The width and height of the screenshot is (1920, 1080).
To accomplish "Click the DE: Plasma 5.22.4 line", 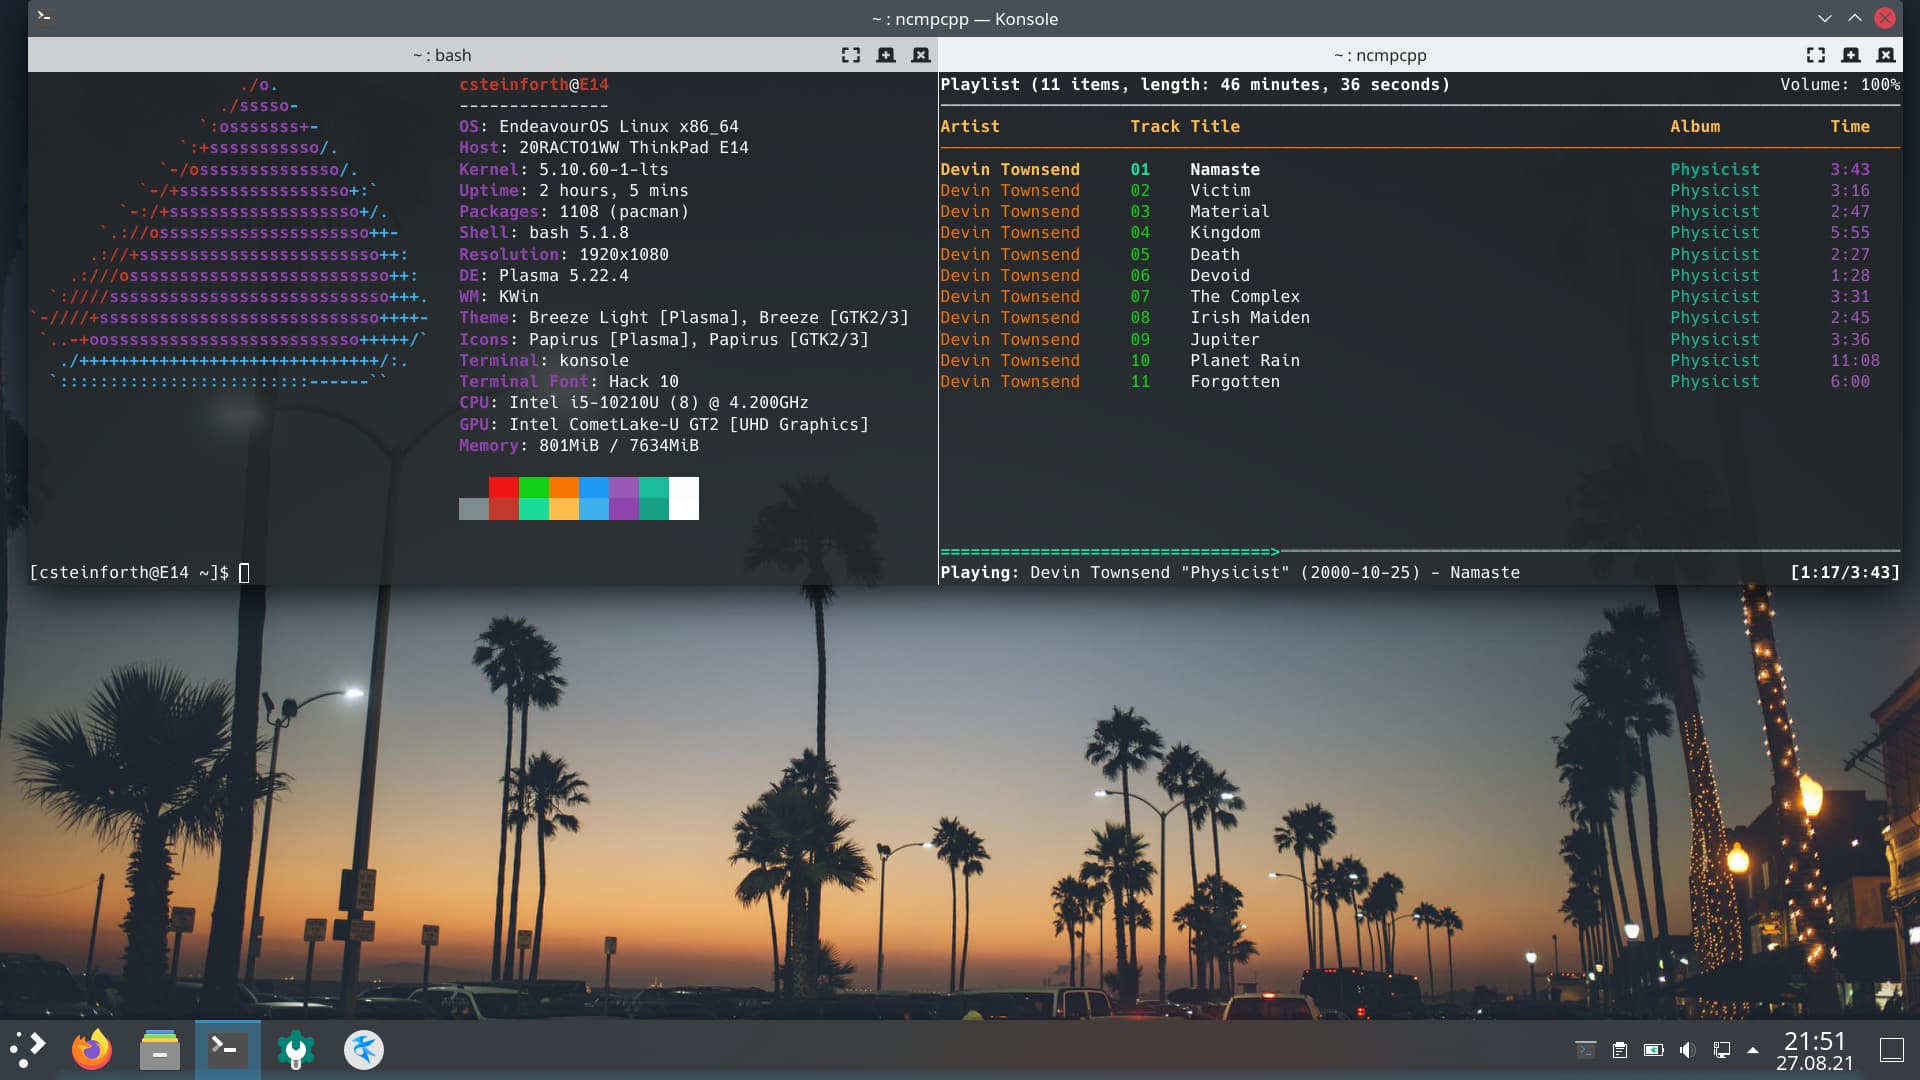I will tap(544, 275).
